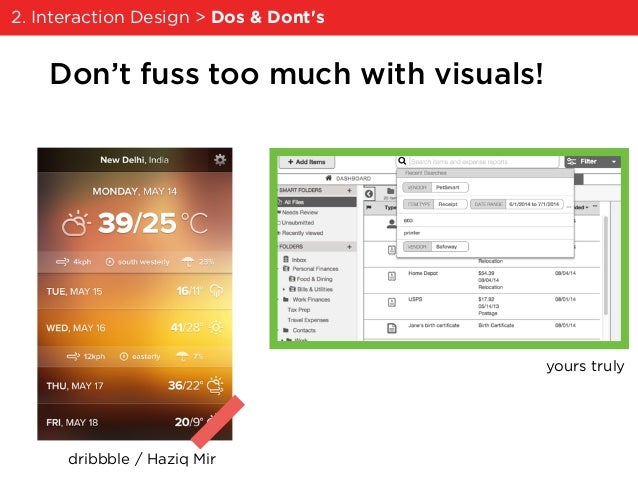Tap sun icon on WED, MAY 16 row
The width and height of the screenshot is (638, 479).
point(216,327)
